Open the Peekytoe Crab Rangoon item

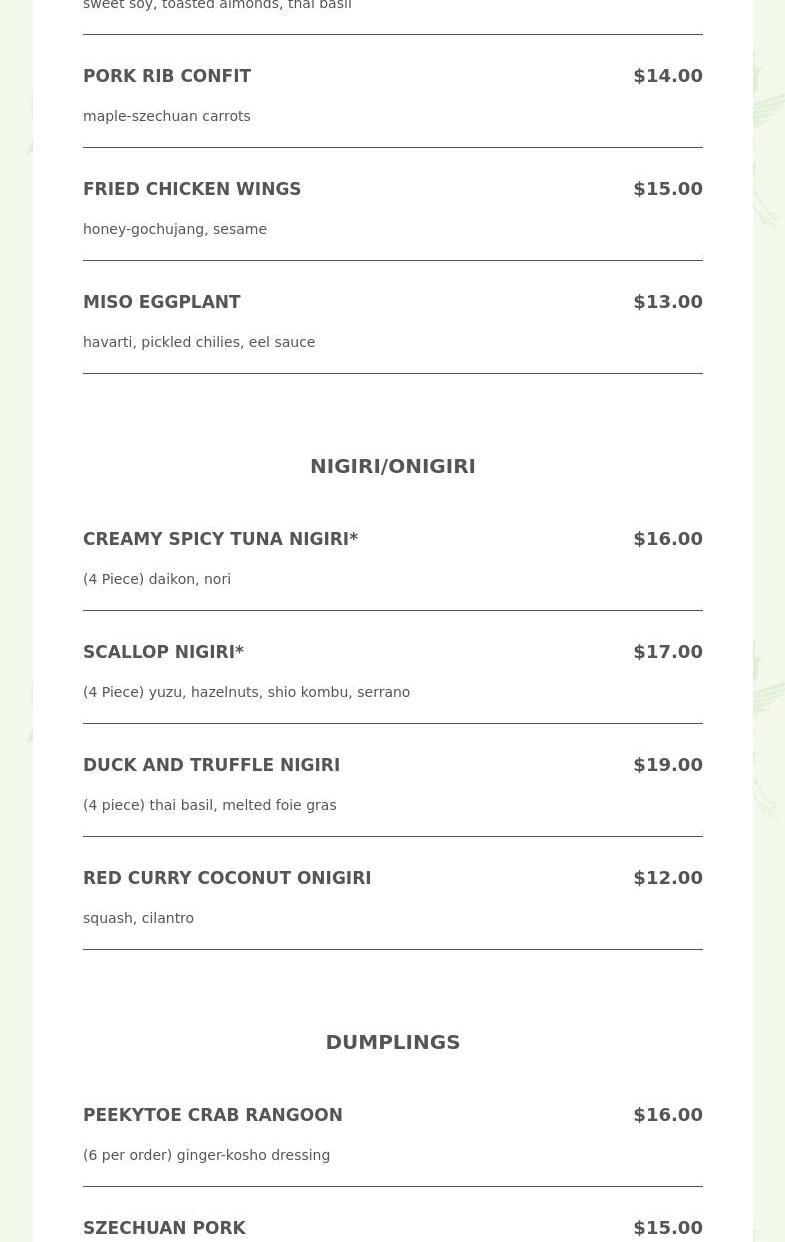pyautogui.click(x=212, y=1115)
